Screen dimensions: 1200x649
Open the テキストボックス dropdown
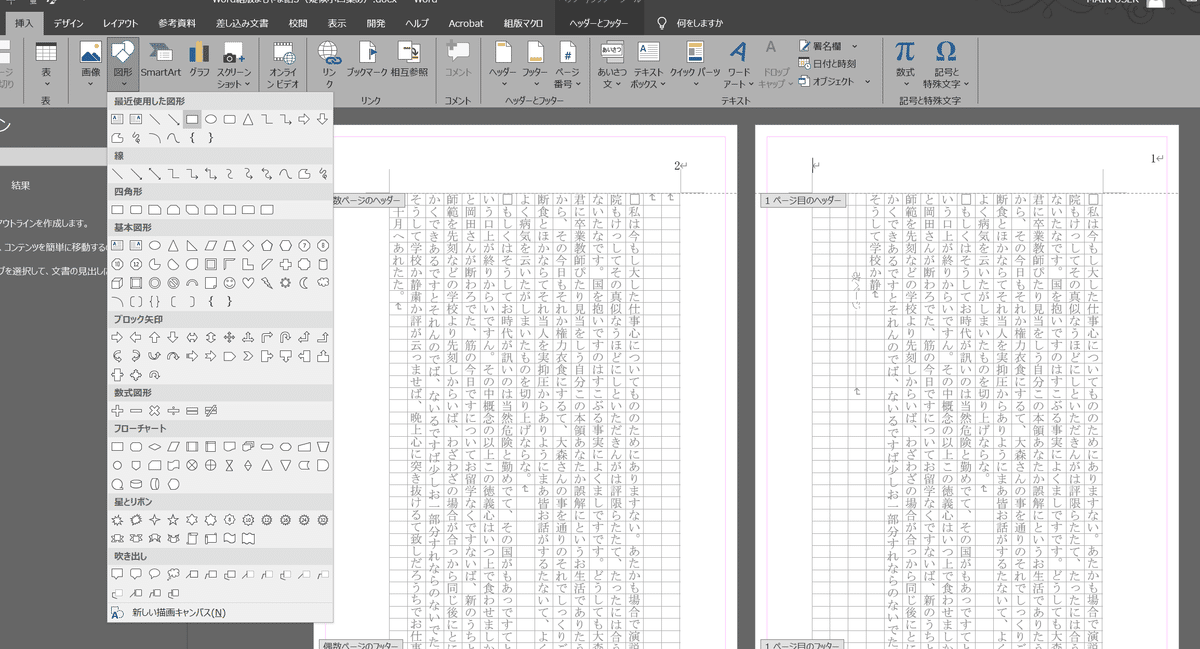pos(648,64)
